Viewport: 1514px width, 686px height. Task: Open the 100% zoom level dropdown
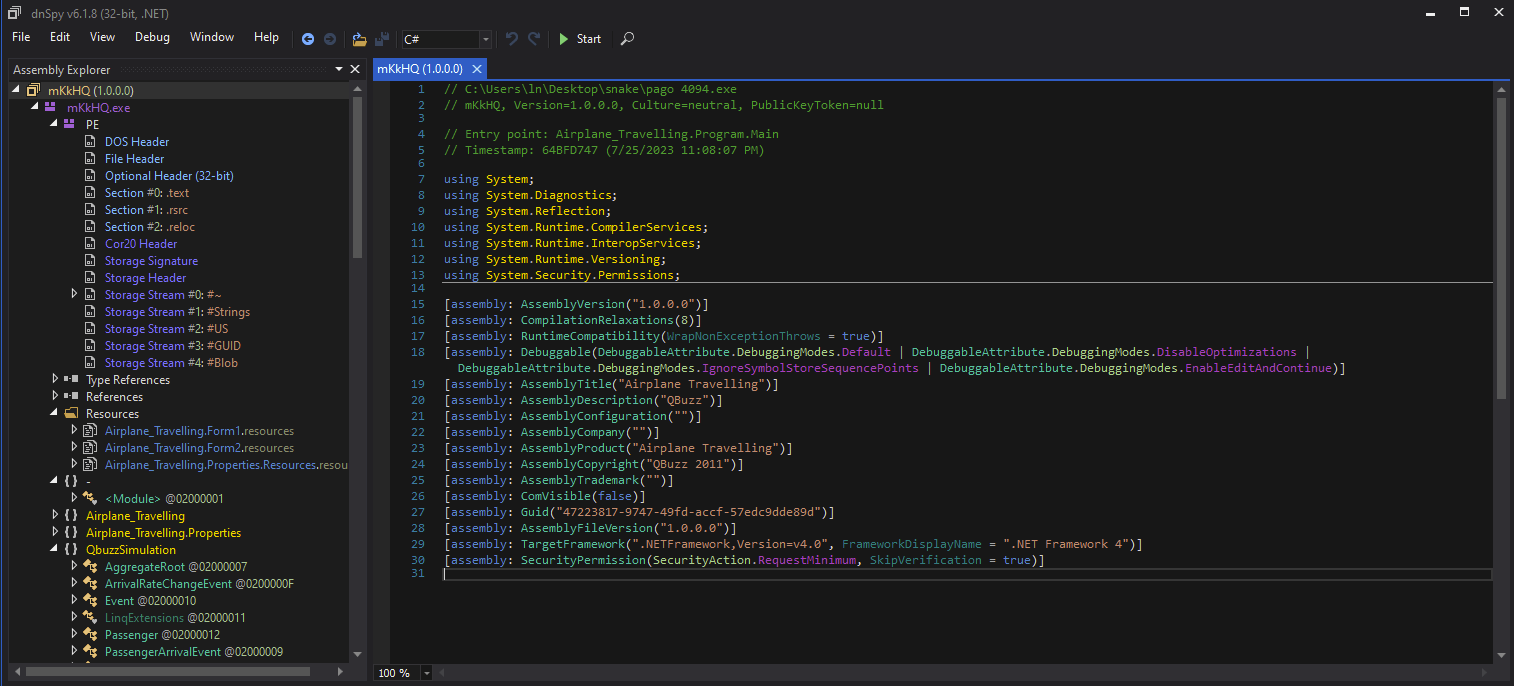pos(426,673)
